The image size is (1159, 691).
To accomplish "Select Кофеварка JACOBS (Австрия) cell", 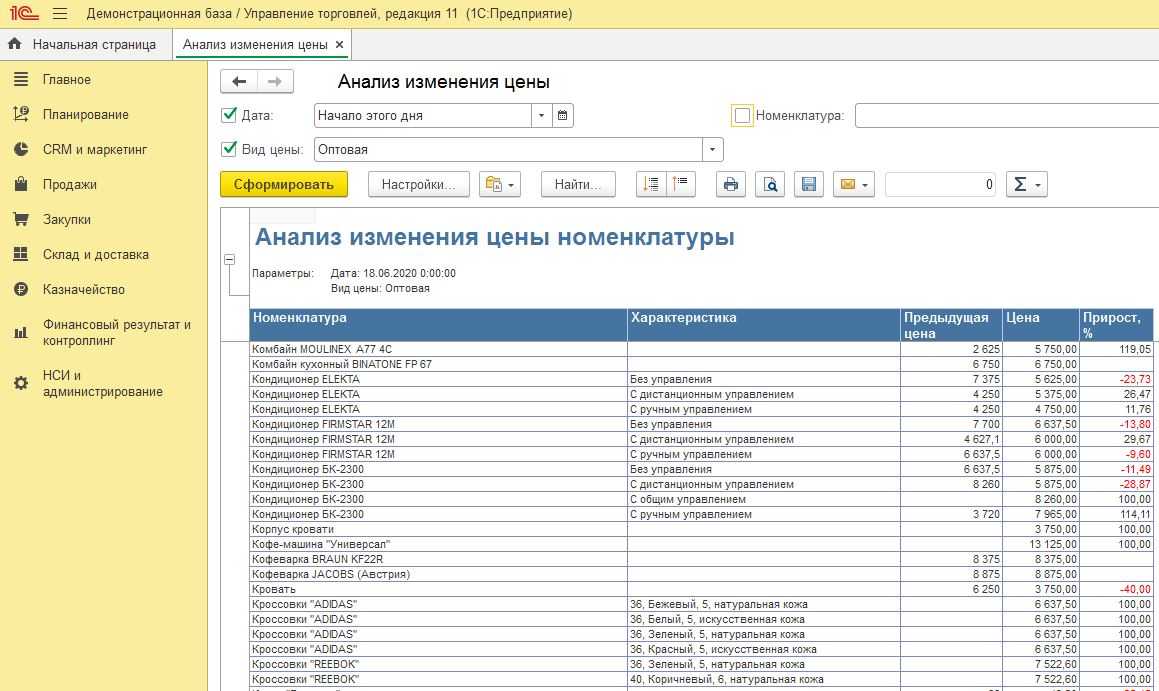I will click(x=438, y=574).
